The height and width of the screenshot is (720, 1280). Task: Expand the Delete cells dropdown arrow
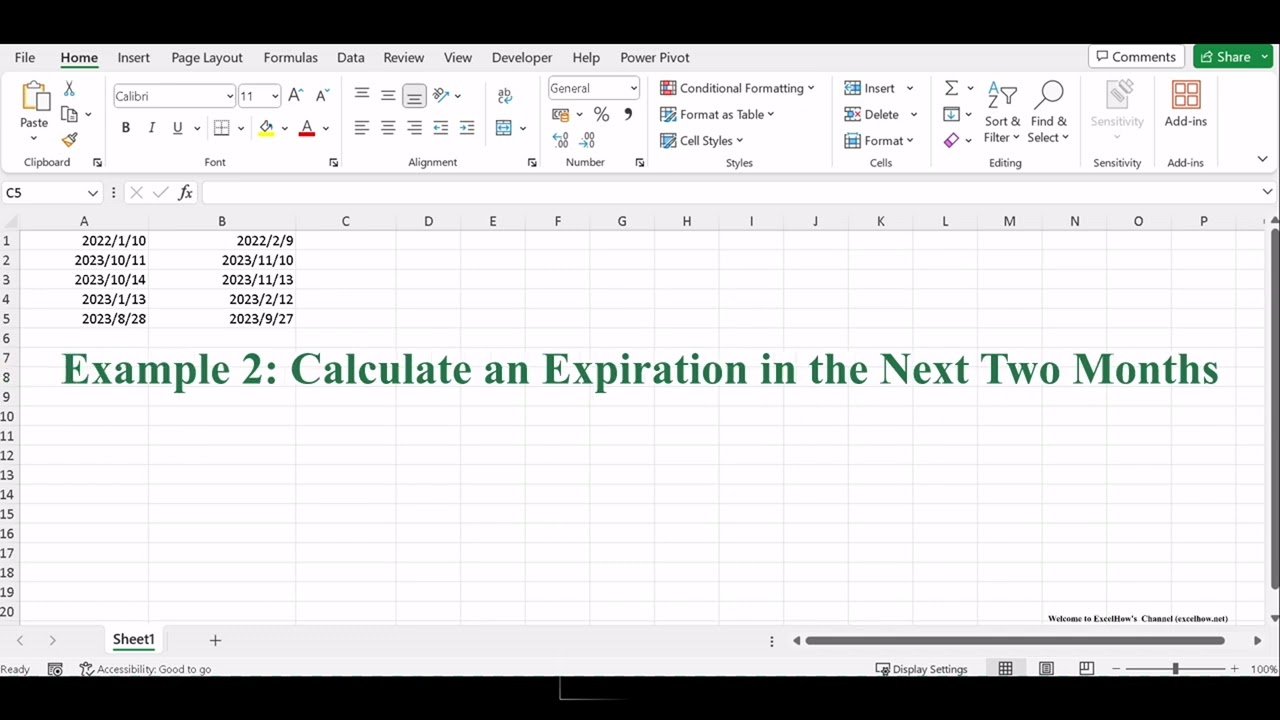(913, 114)
